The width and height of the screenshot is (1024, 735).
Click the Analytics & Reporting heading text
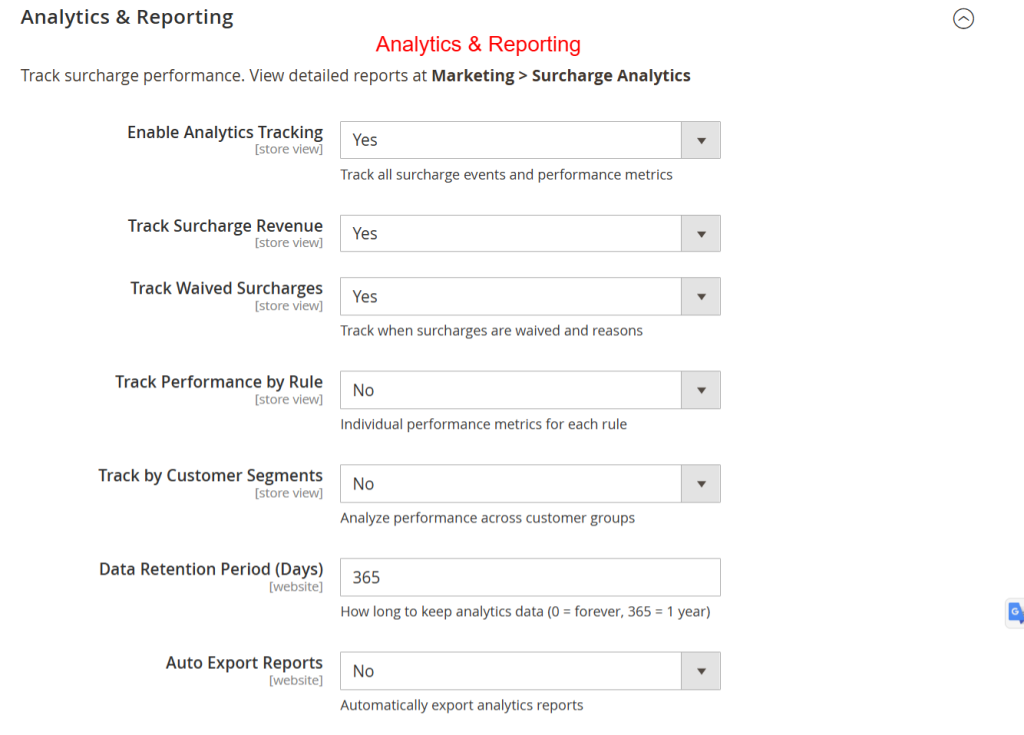126,17
